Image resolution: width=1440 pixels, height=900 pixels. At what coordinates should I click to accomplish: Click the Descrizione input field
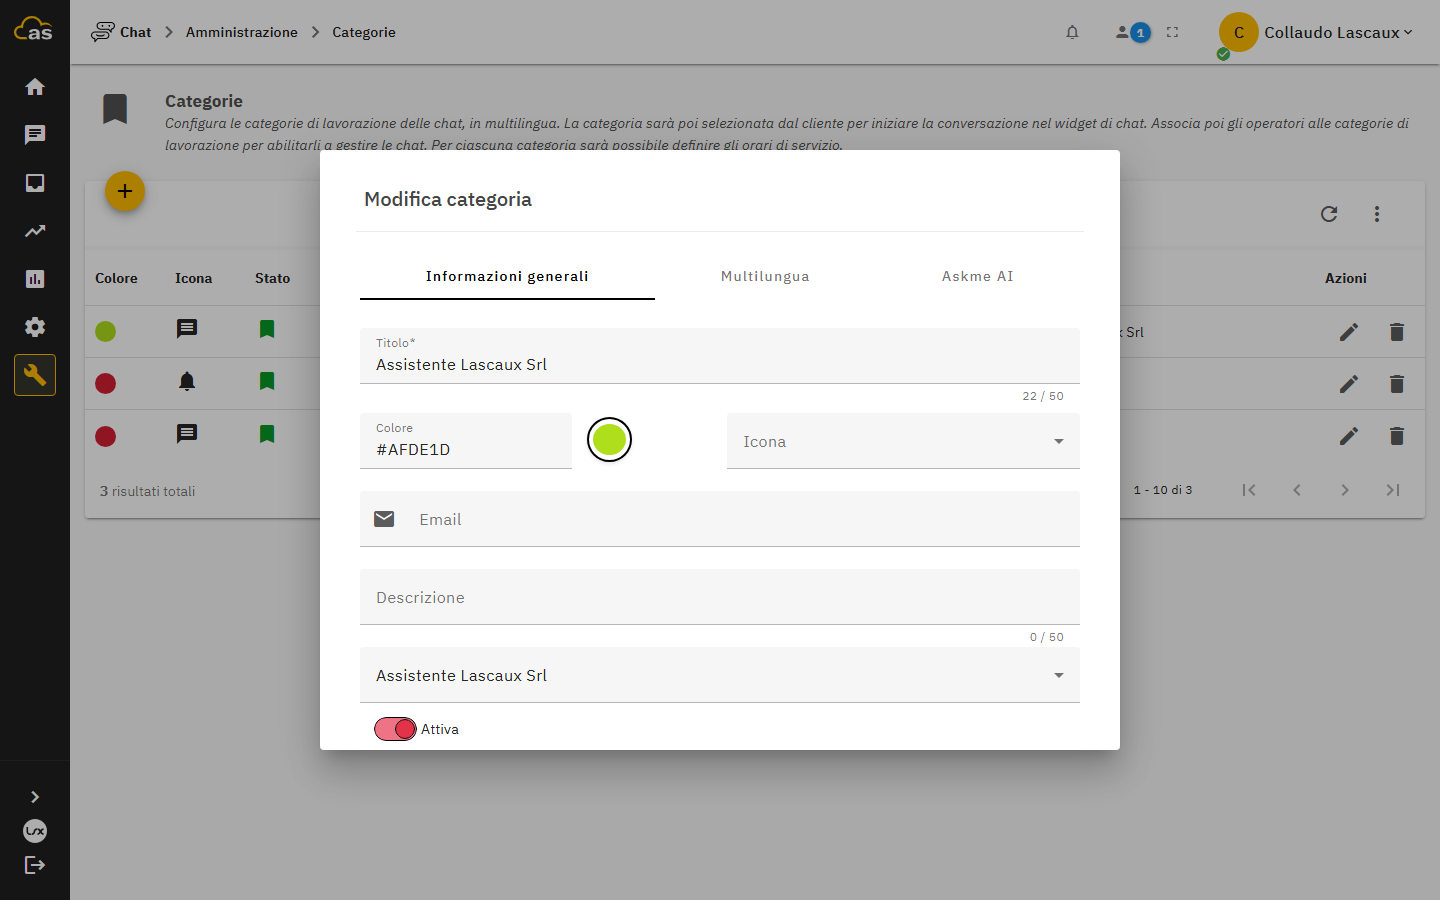pos(720,597)
